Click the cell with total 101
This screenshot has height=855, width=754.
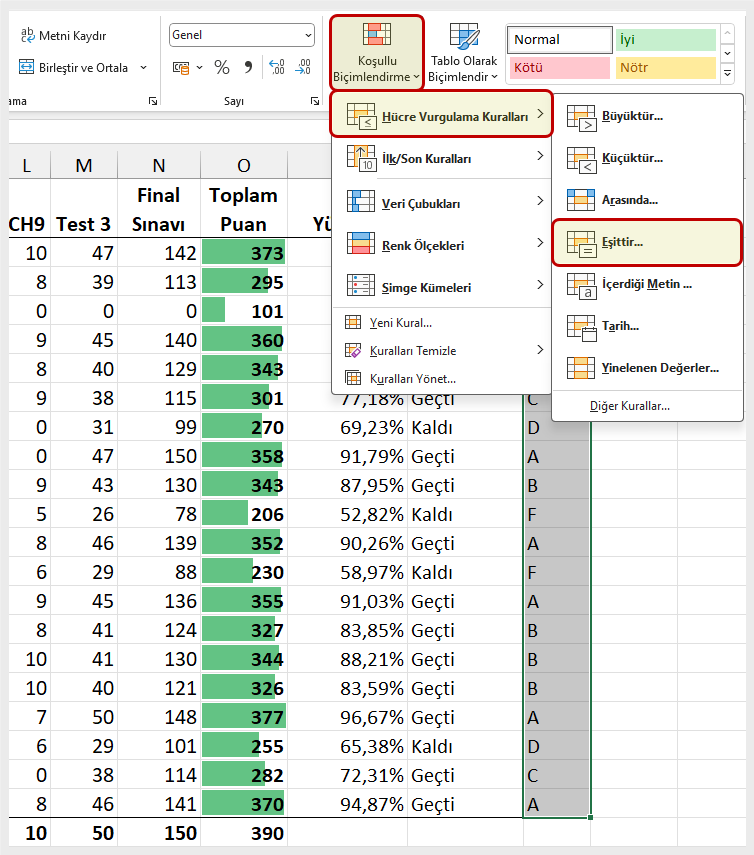[244, 311]
